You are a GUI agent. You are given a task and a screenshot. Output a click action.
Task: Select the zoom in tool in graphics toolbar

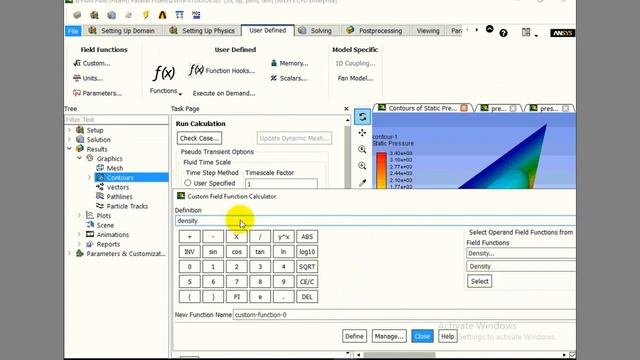coord(362,149)
